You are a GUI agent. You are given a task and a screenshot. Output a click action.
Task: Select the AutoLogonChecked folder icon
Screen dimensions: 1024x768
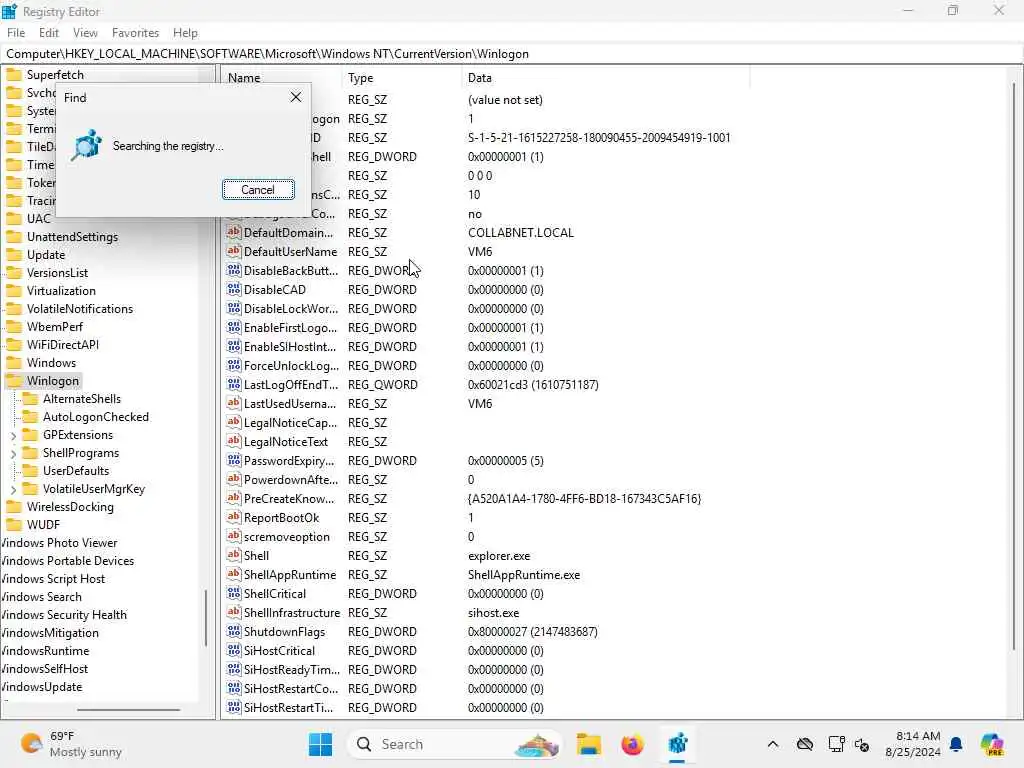coord(30,417)
